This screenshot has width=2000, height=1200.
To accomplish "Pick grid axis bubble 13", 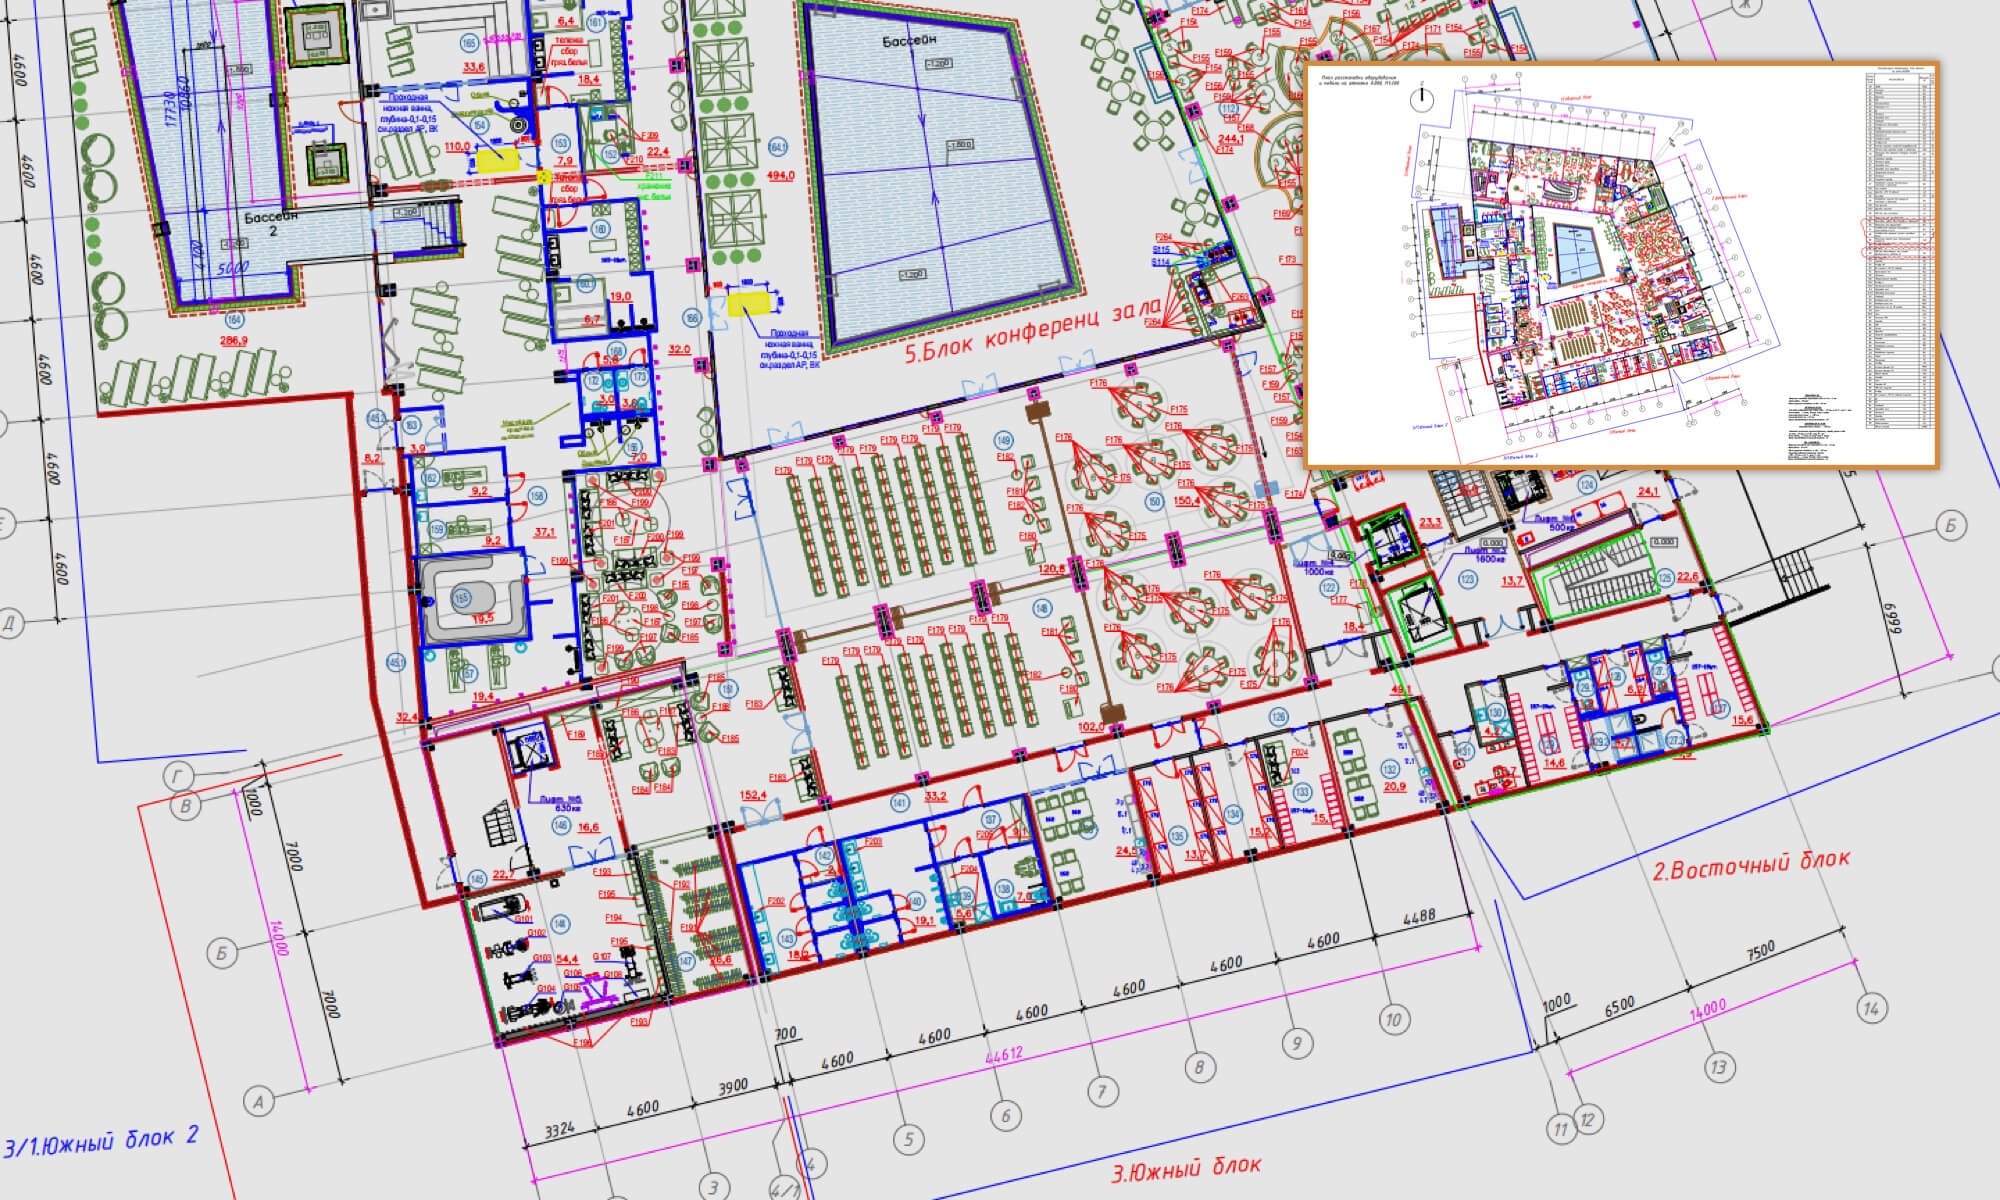I will pyautogui.click(x=1718, y=1067).
